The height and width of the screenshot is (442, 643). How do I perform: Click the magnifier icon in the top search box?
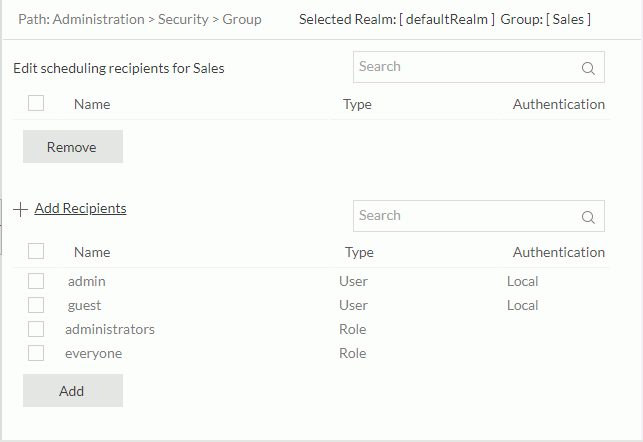(588, 69)
